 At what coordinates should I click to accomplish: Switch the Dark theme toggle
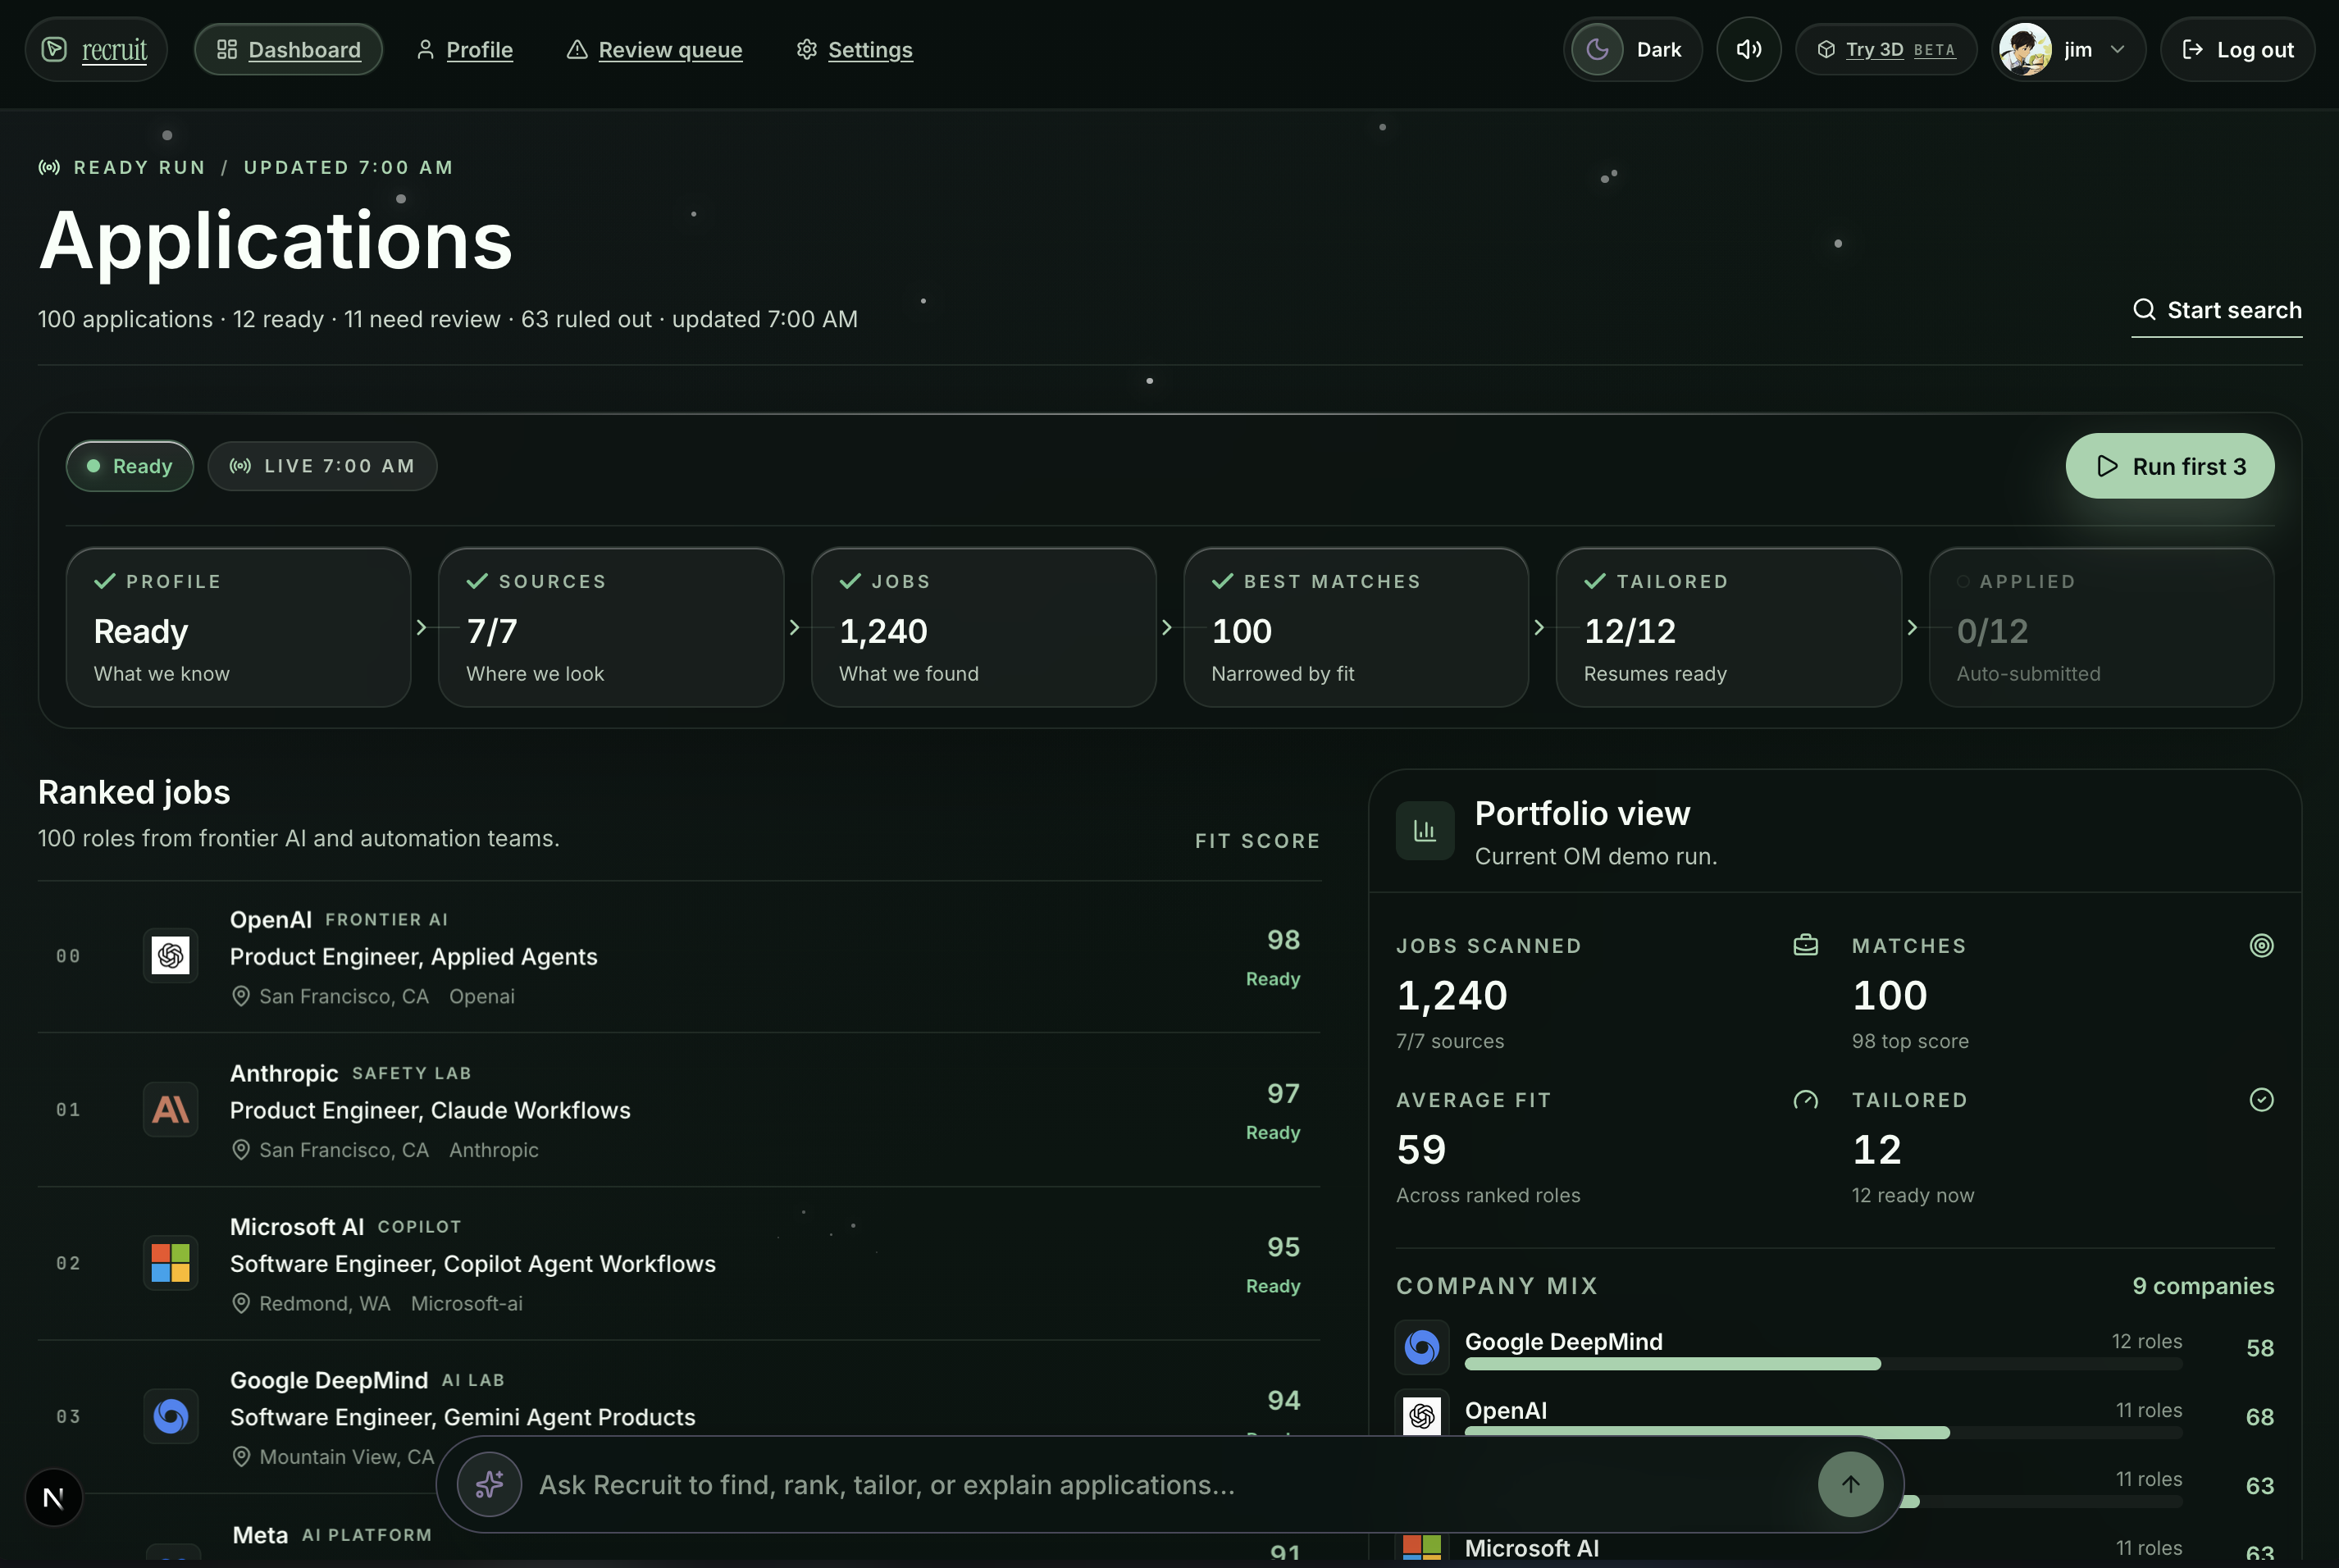point(1632,49)
